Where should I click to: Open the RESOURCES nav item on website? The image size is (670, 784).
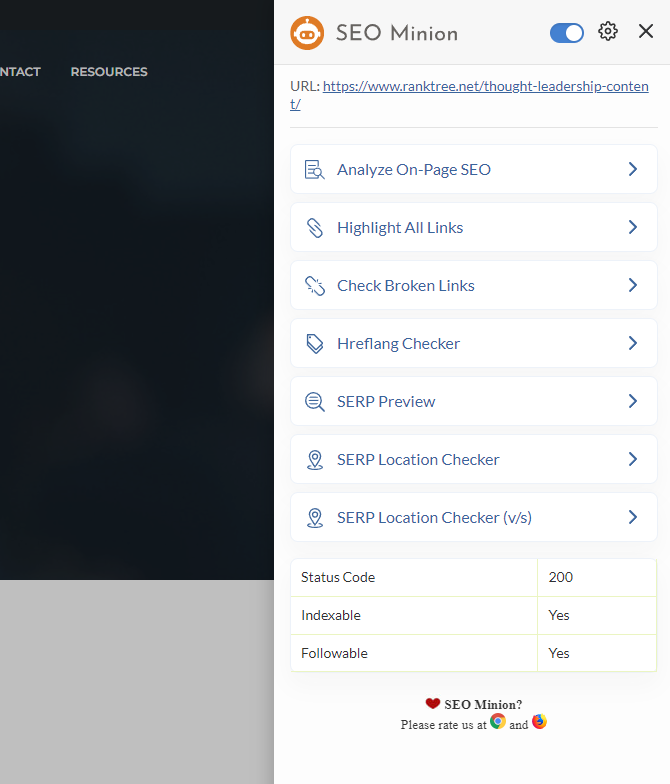(109, 72)
